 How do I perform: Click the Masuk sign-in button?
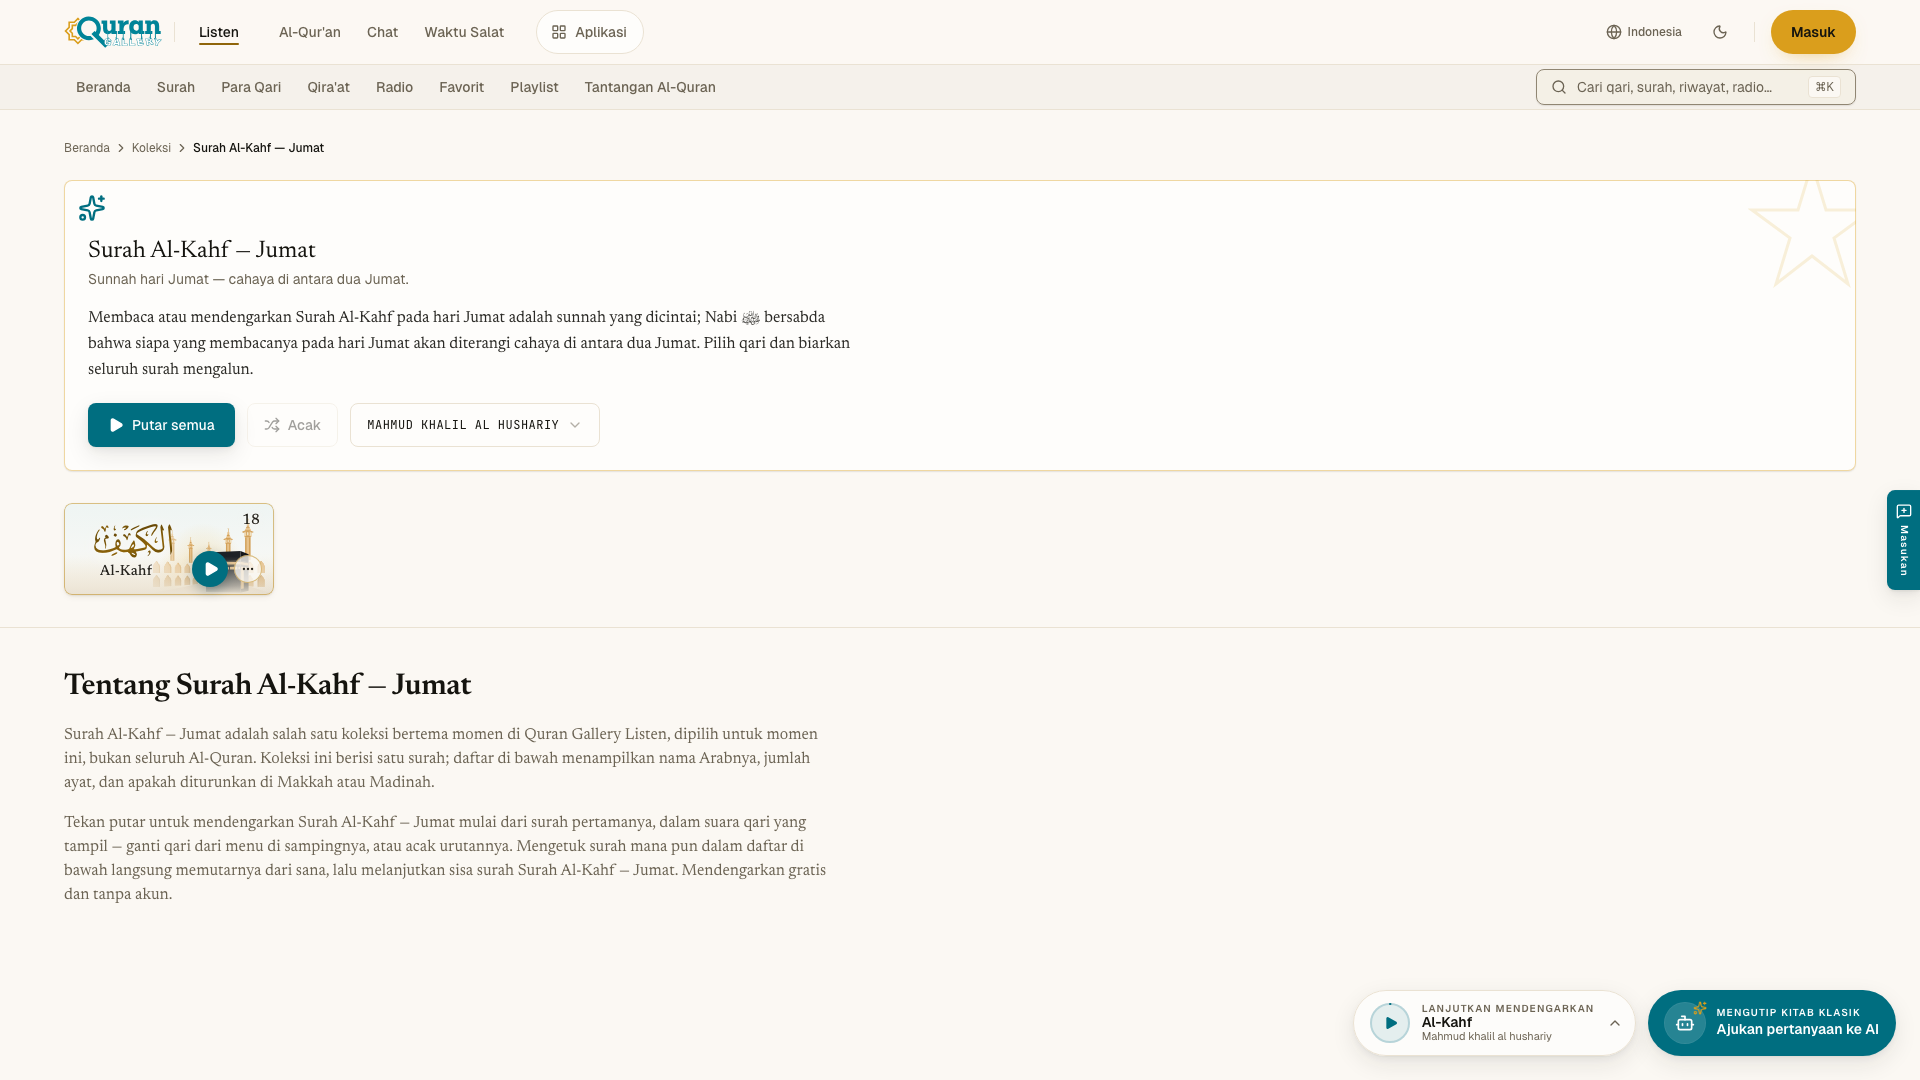click(1812, 32)
